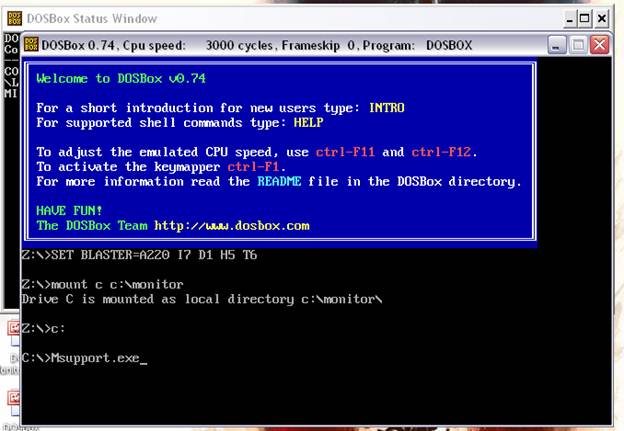This screenshot has width=624, height=431.
Task: Click the yellow INTRO command word
Action: pos(386,108)
